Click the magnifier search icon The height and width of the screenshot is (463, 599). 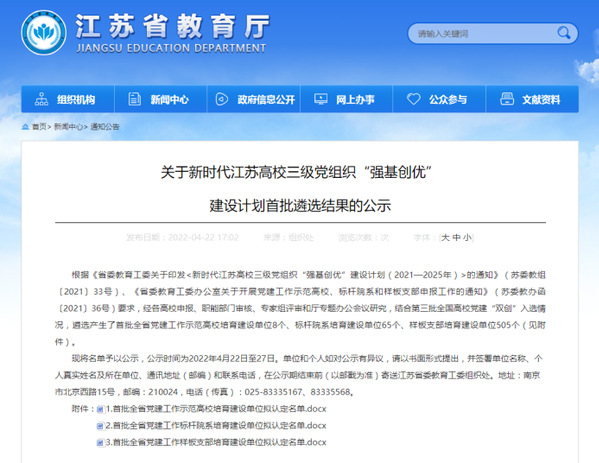click(563, 33)
